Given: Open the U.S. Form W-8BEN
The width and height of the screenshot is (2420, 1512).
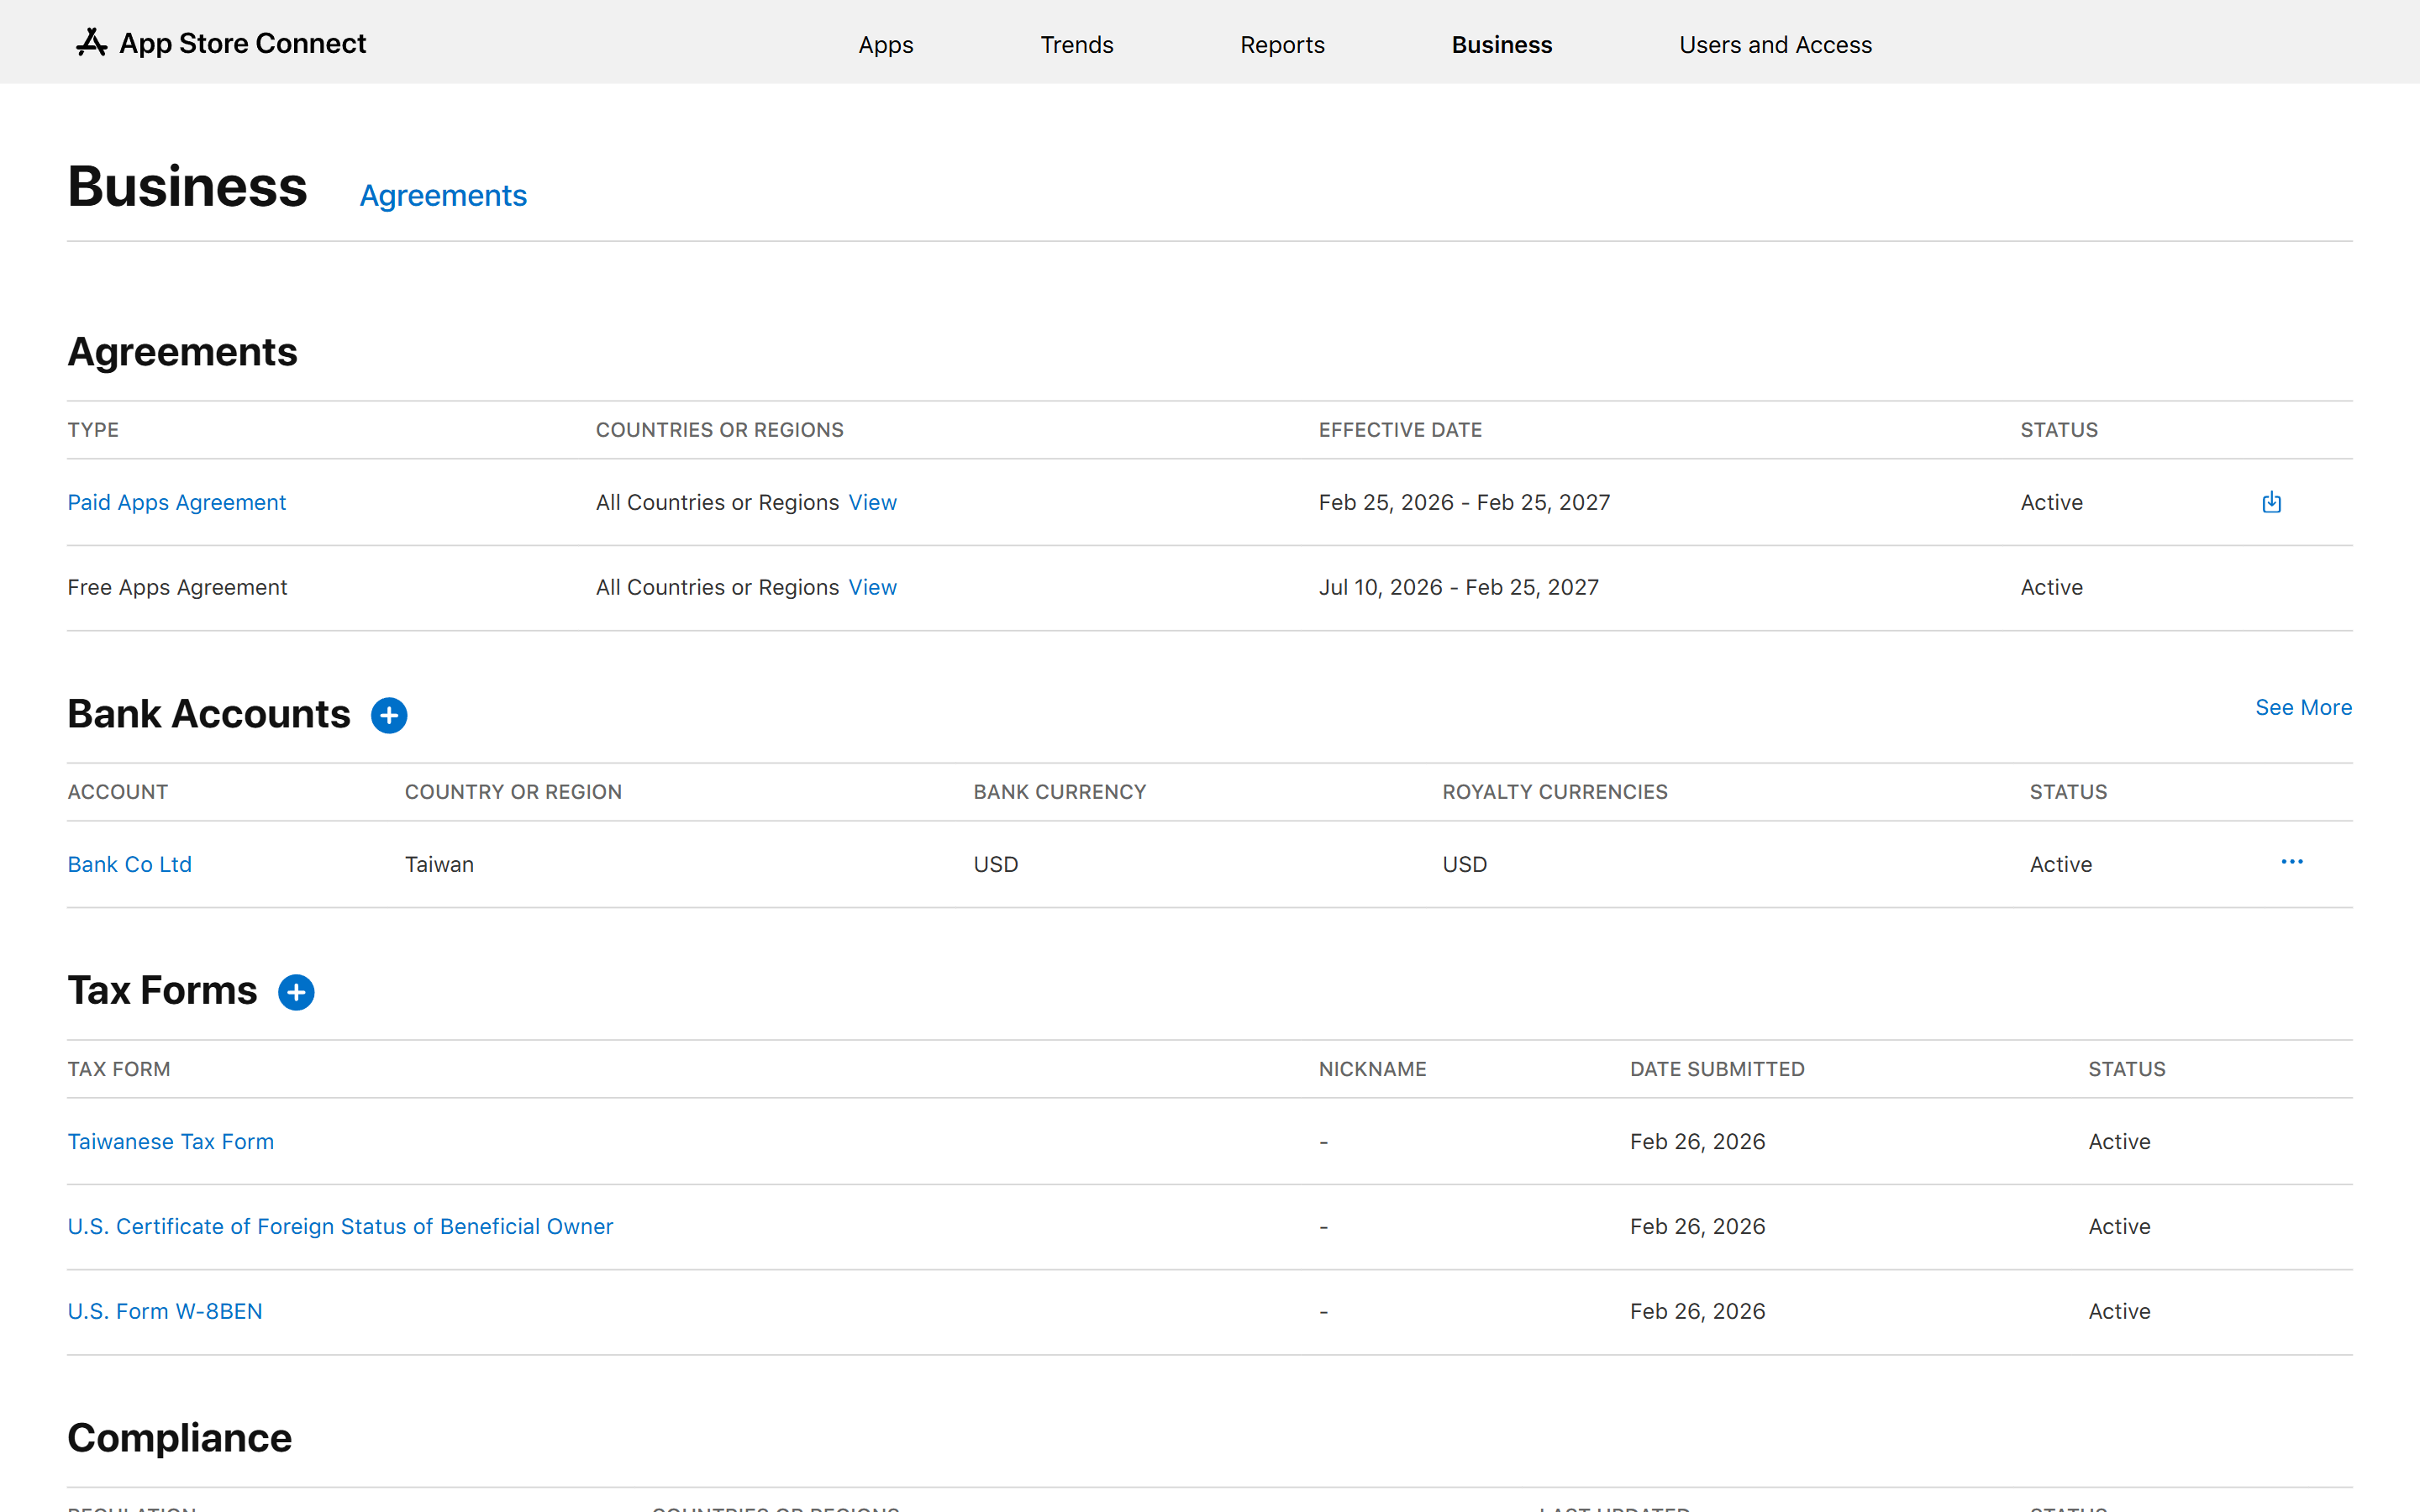Looking at the screenshot, I should pyautogui.click(x=165, y=1312).
